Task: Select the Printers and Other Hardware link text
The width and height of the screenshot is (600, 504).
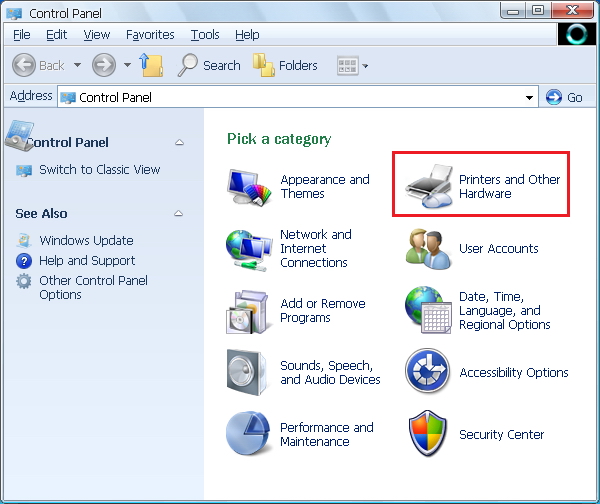Action: [509, 187]
